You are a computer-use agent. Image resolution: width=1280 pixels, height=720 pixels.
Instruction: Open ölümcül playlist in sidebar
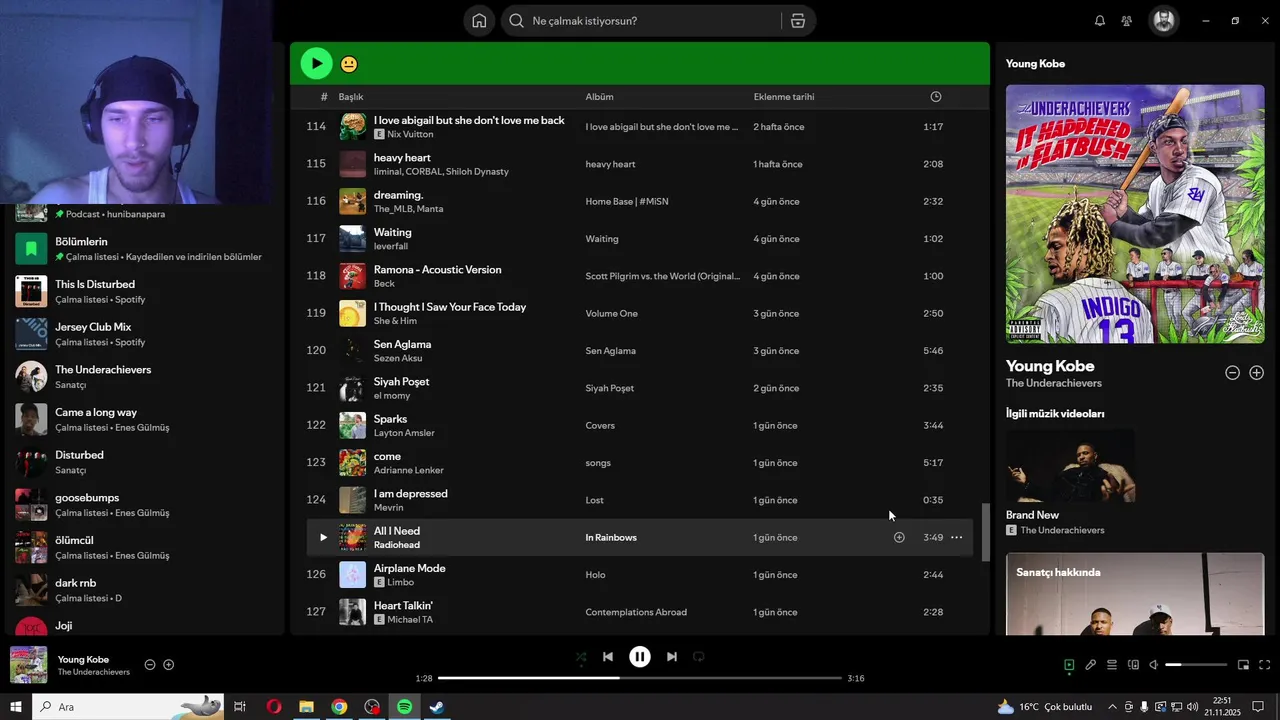143,547
